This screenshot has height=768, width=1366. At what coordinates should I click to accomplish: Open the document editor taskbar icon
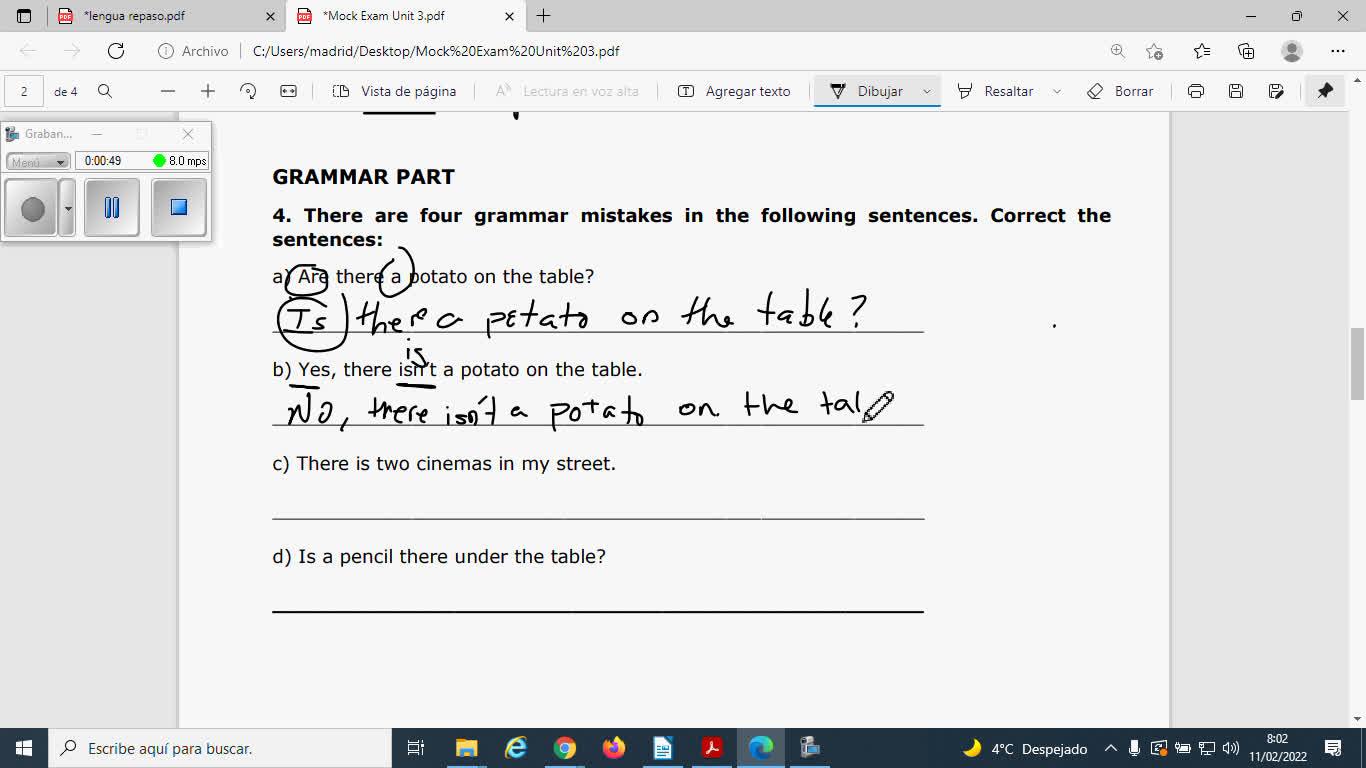pos(663,748)
